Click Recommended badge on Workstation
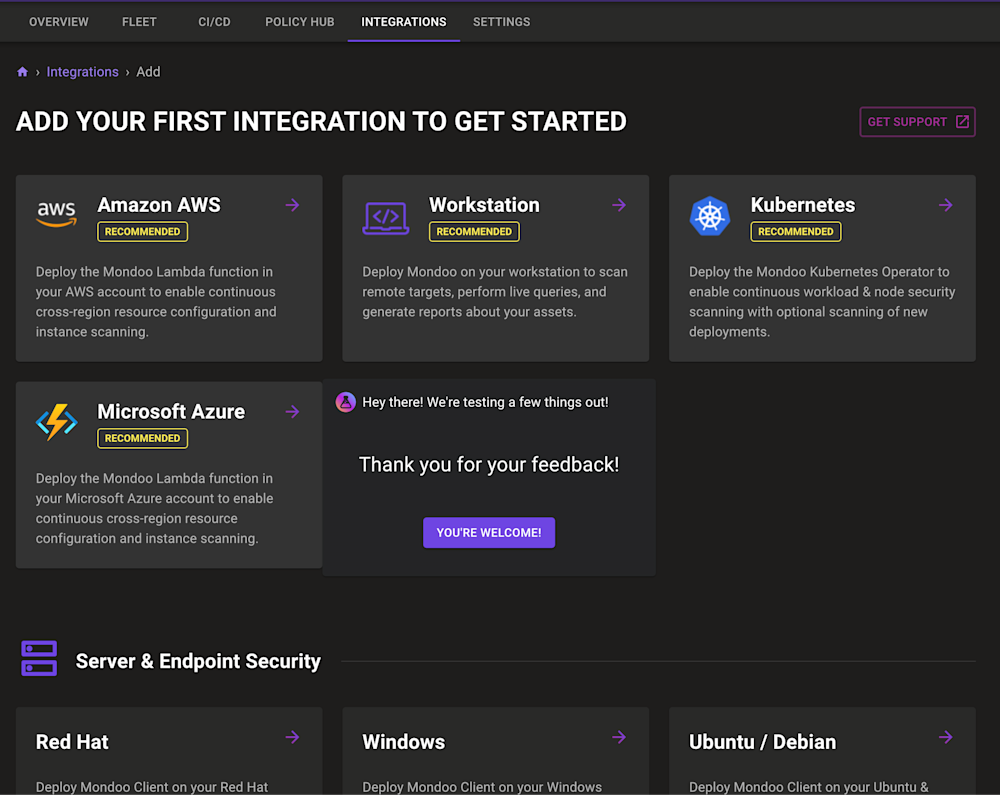Screen dimensions: 1000x795 [474, 231]
